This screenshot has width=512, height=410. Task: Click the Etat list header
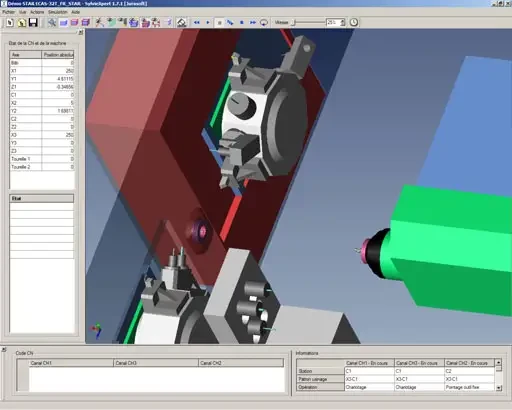pos(42,198)
